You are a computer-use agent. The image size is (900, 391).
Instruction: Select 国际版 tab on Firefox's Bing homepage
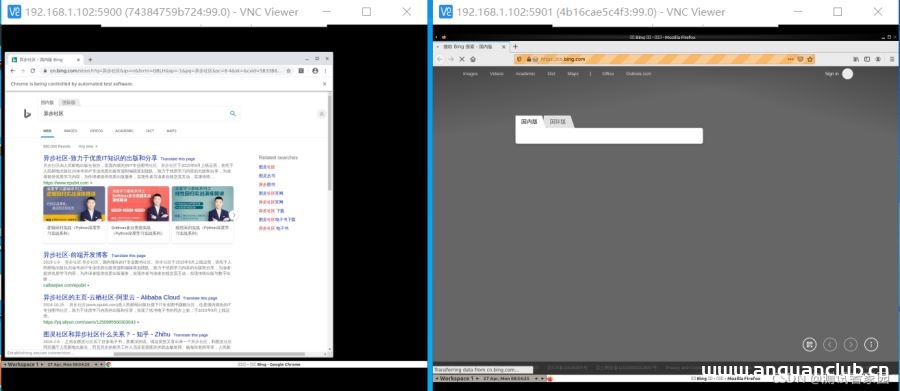tap(558, 122)
